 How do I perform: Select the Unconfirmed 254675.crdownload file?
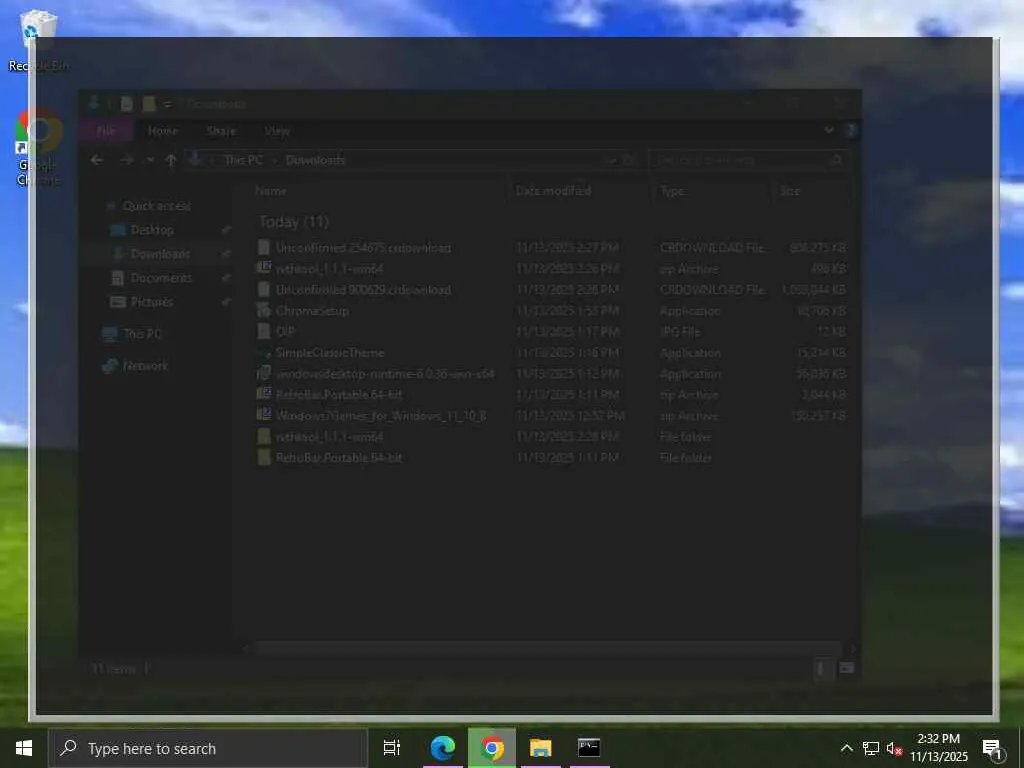(x=363, y=248)
